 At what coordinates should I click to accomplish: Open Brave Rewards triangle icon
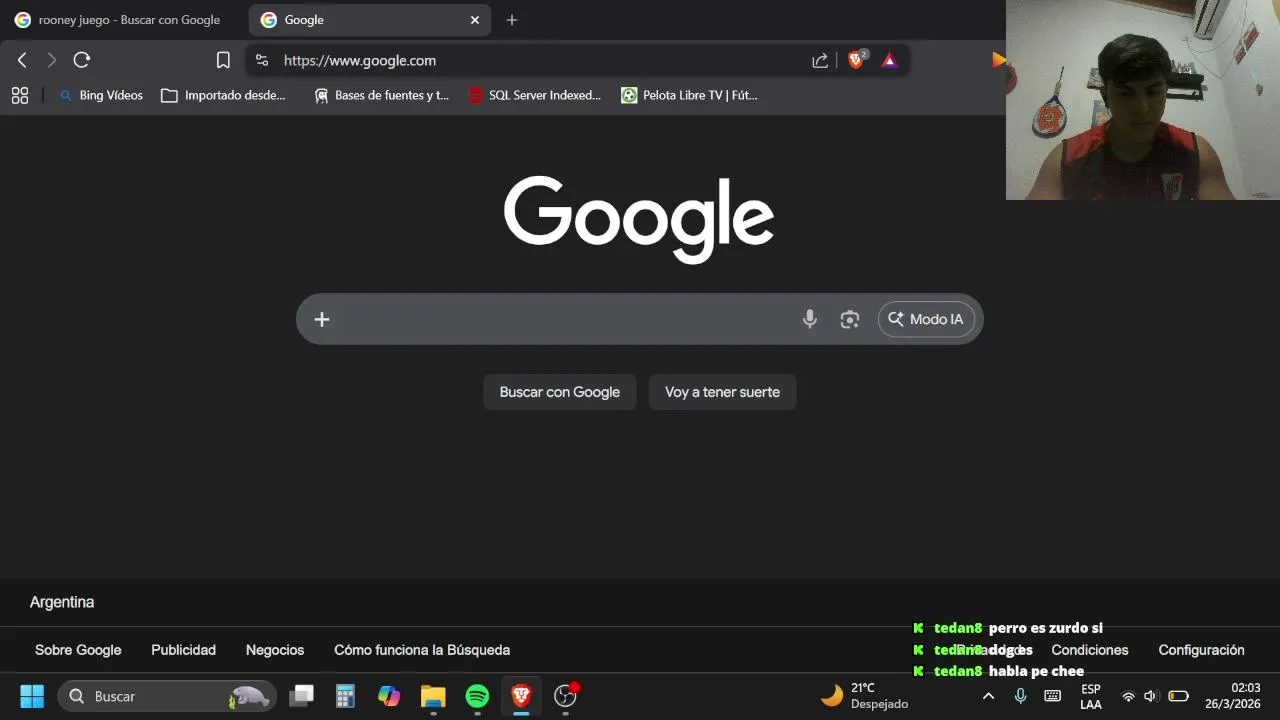click(889, 60)
